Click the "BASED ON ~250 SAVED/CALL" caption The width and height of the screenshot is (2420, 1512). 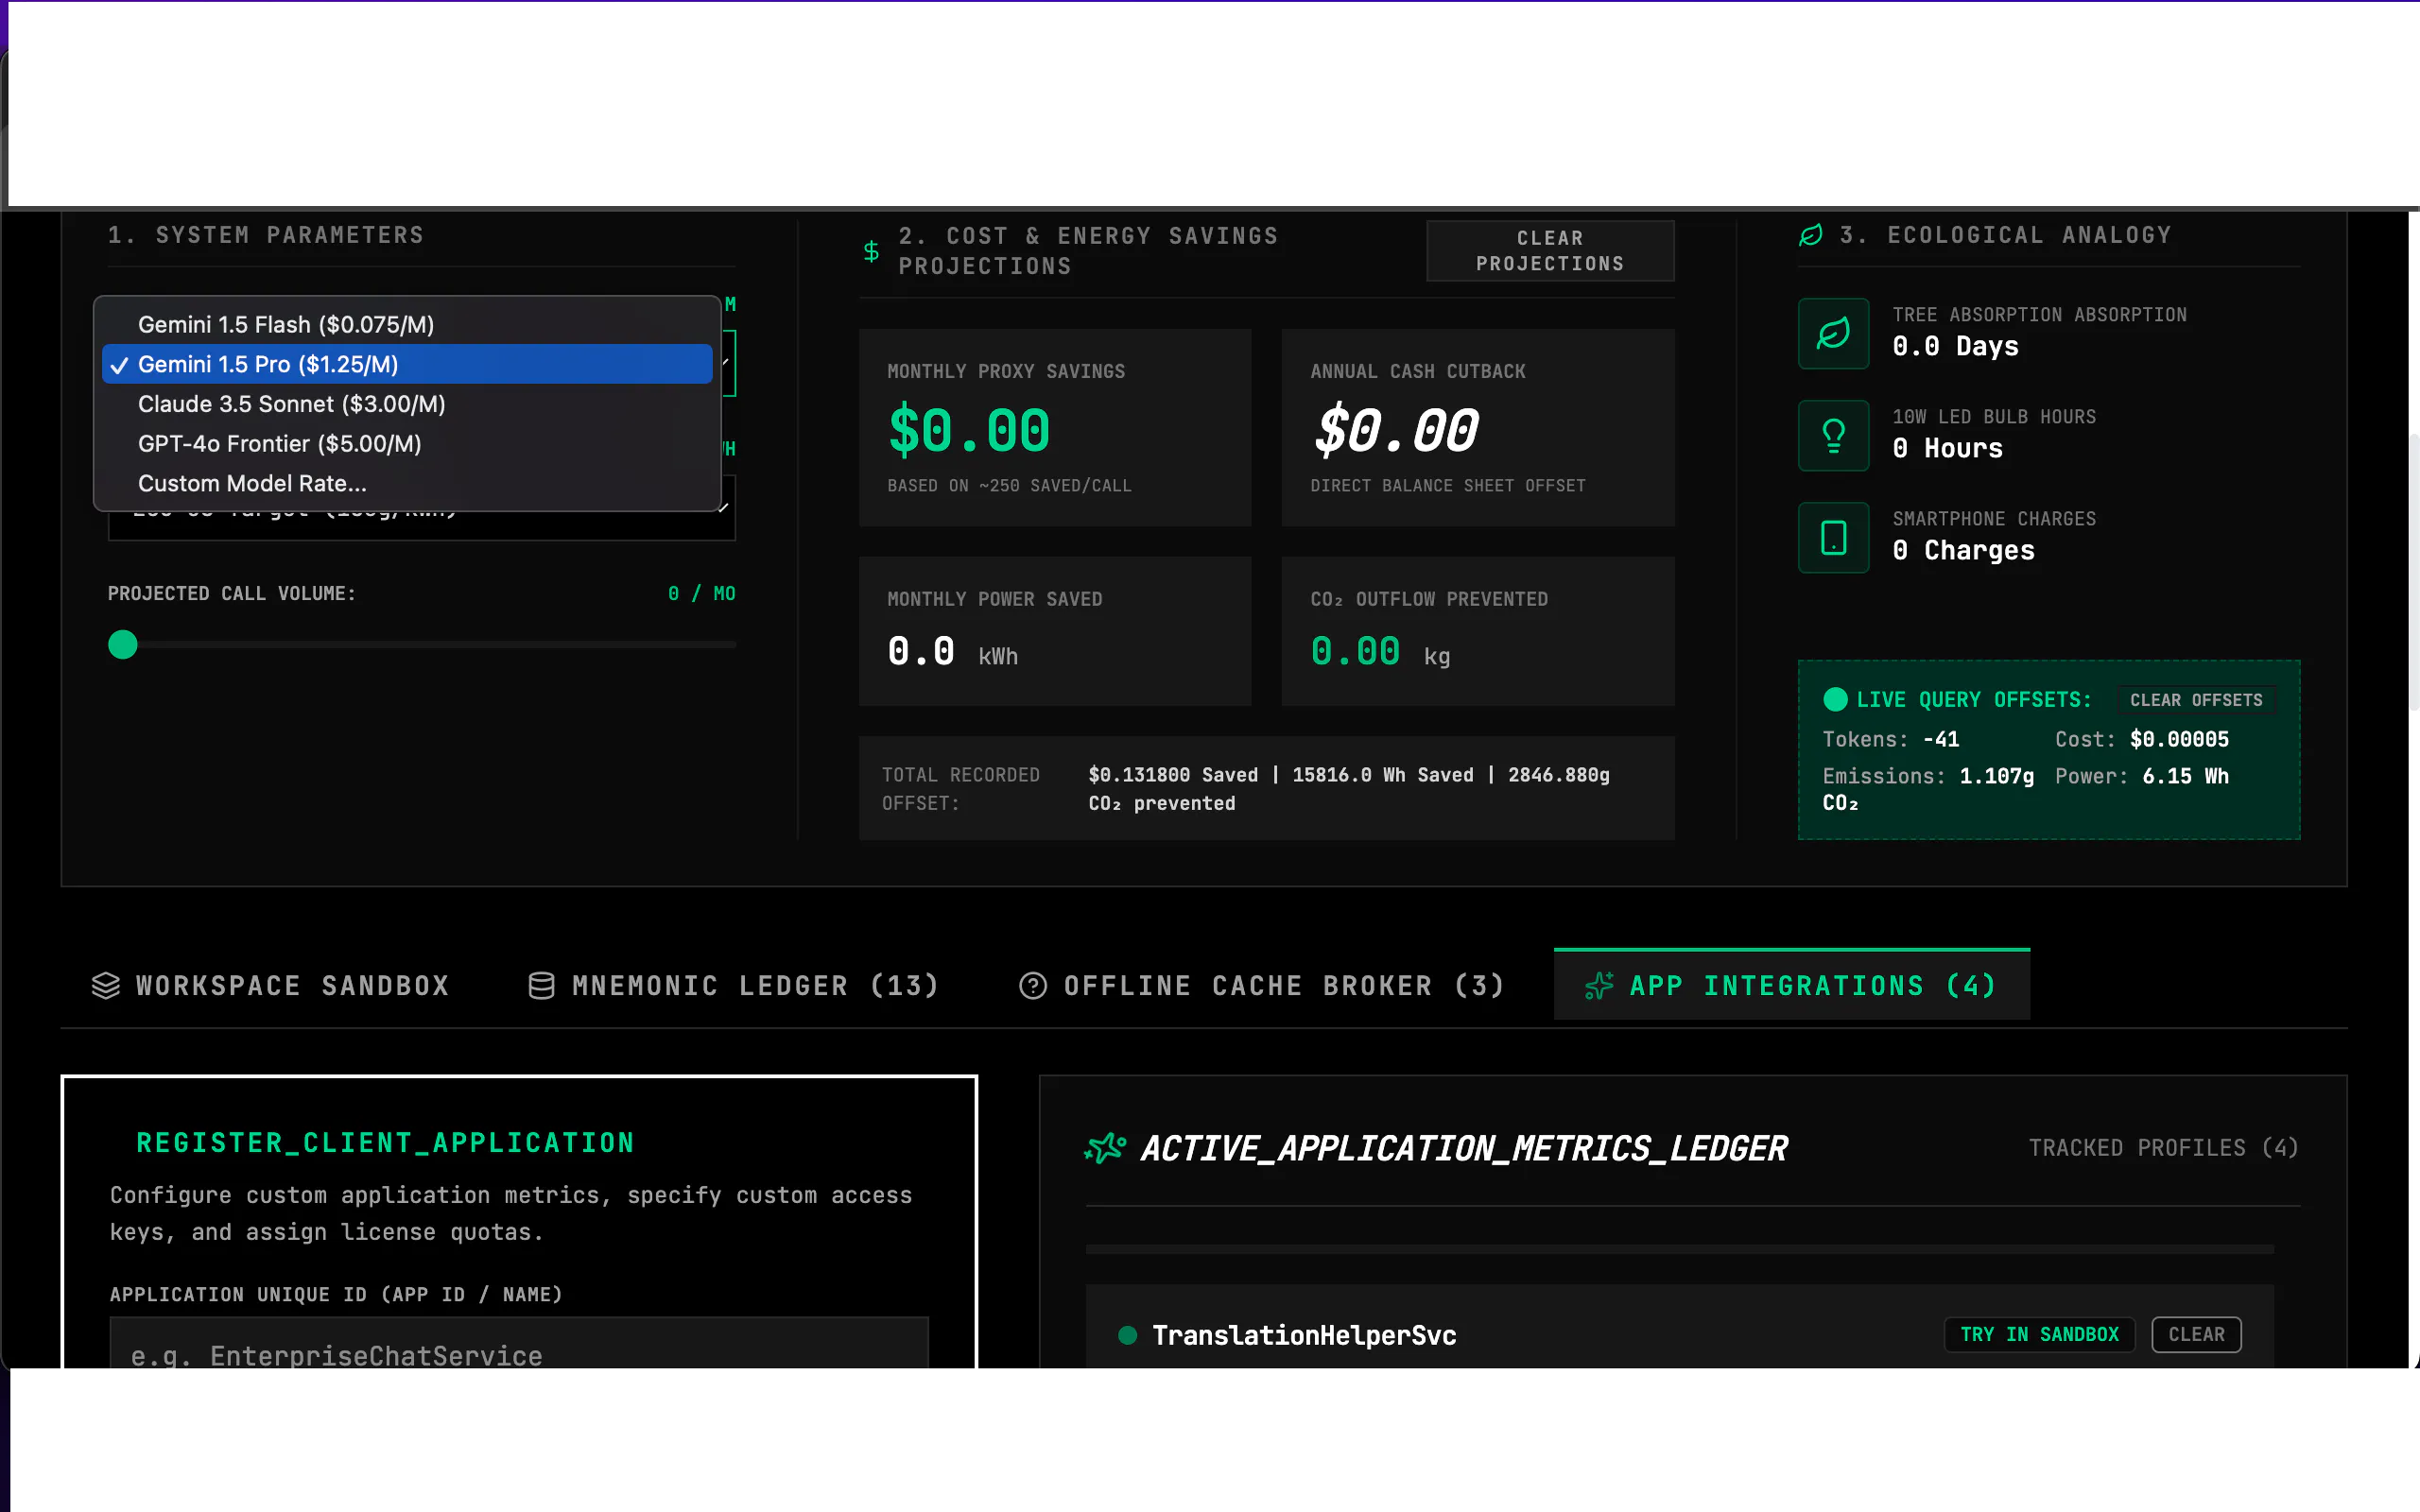pyautogui.click(x=1009, y=486)
